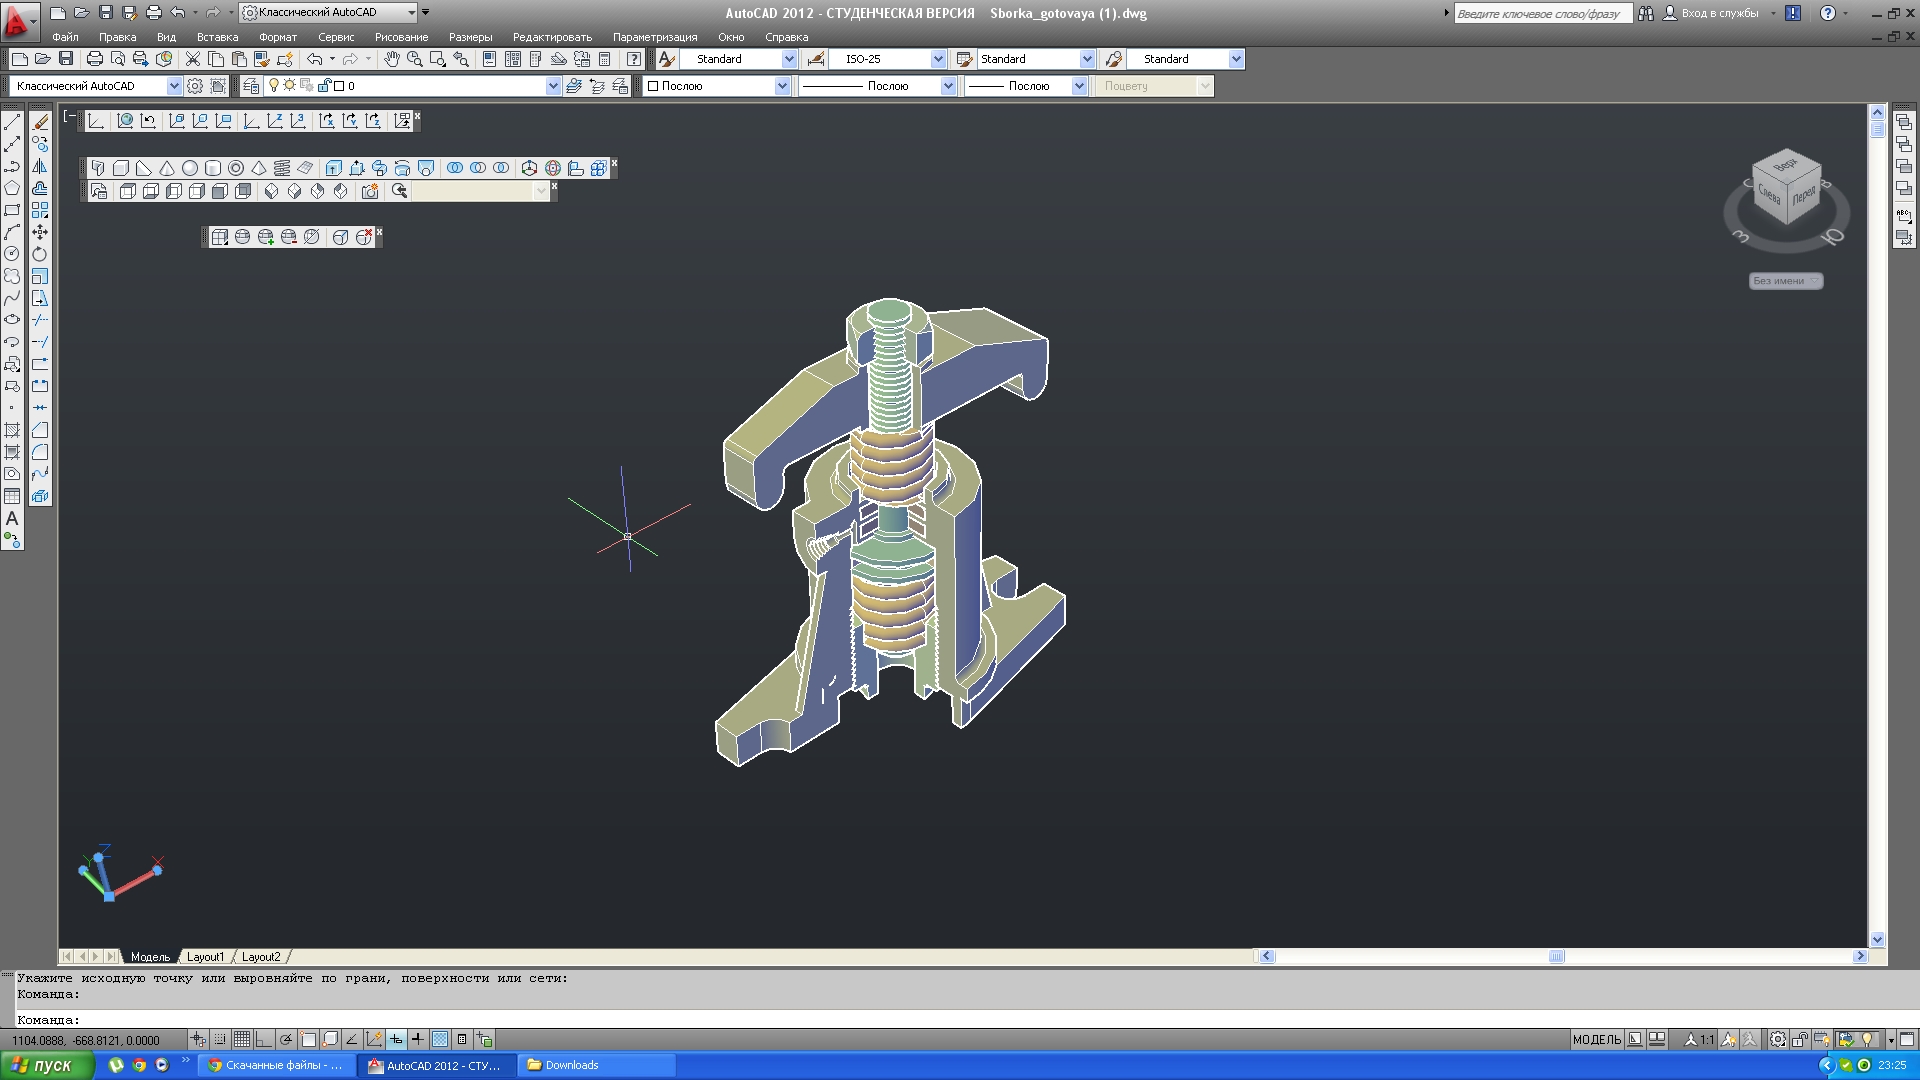
Task: Switch to Скачанные файлы Chrome taskbar window
Action: click(275, 1065)
